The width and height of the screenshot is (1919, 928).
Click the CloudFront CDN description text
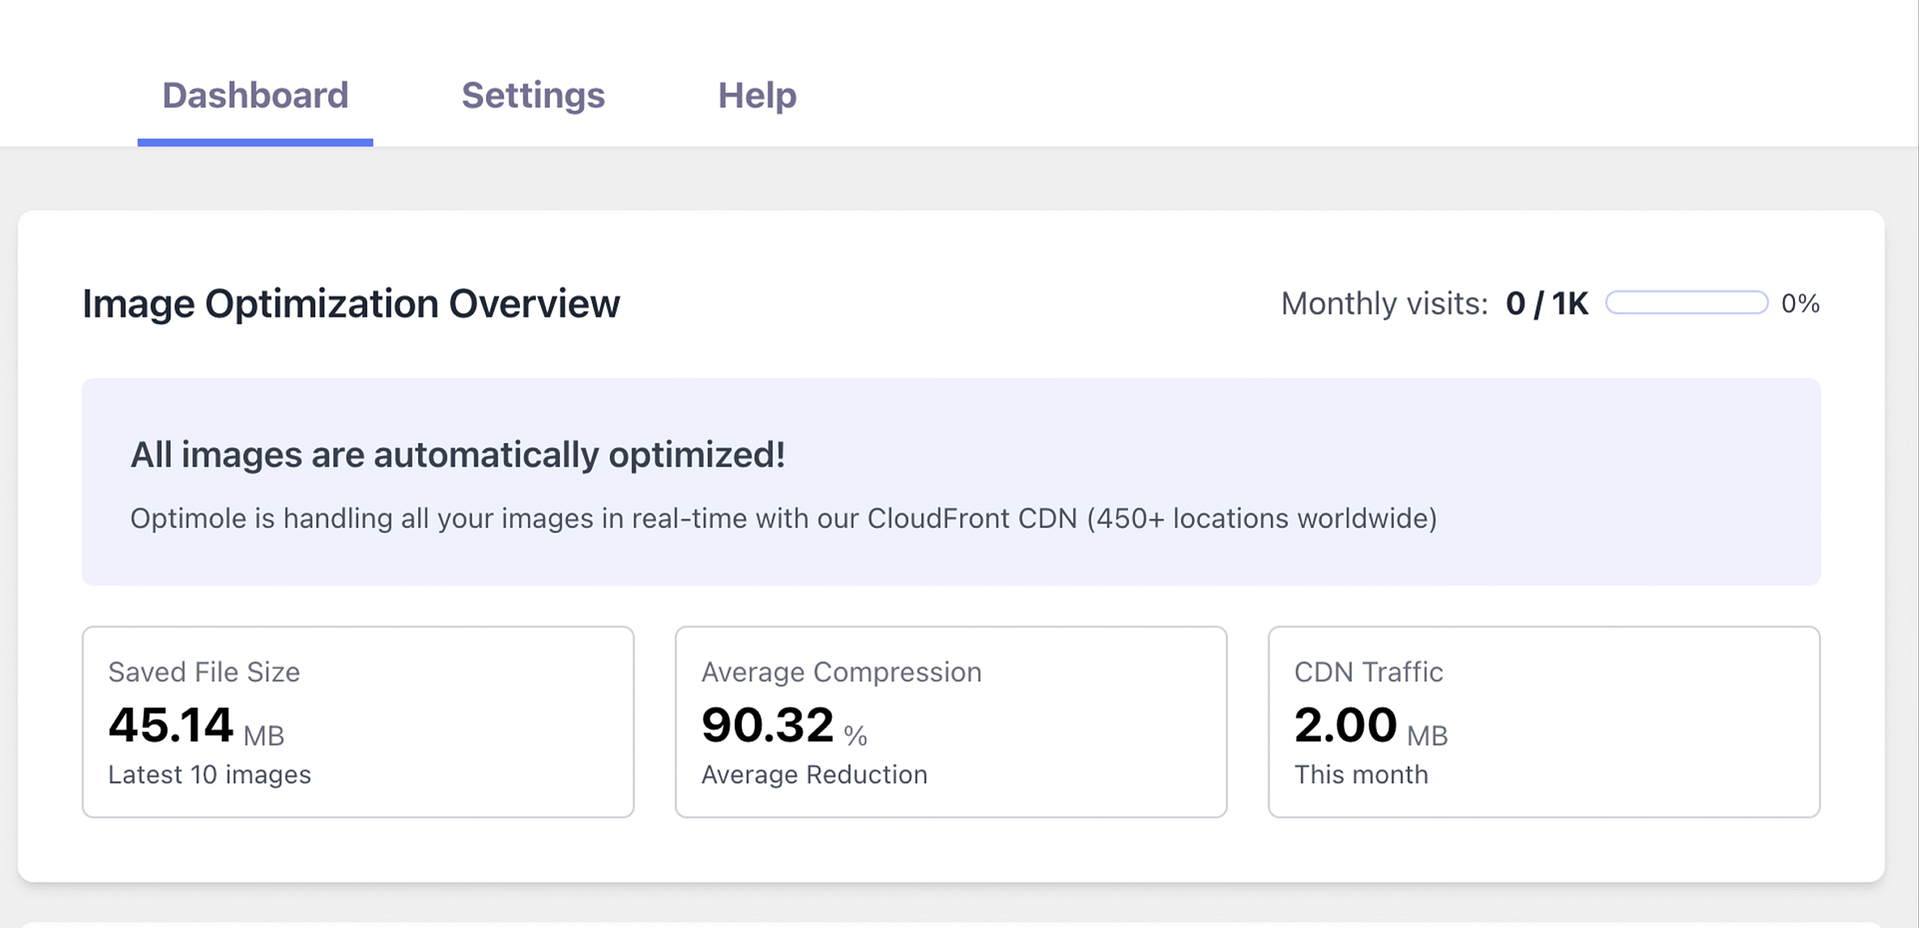click(x=783, y=518)
